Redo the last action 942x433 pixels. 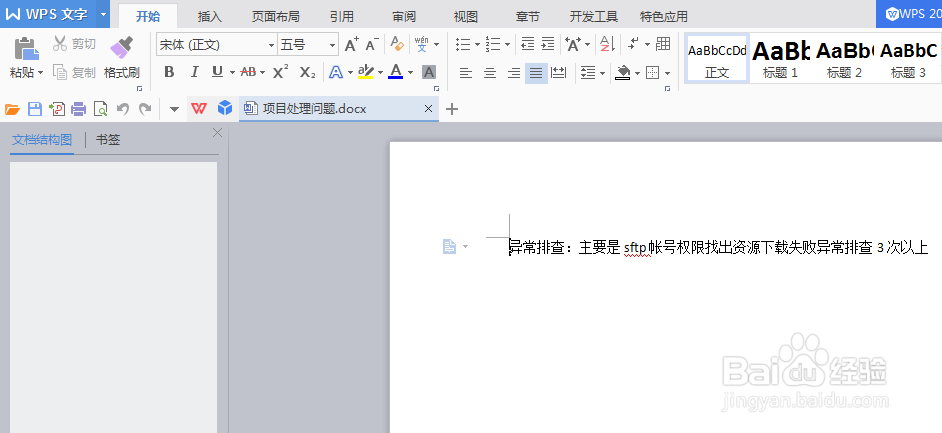(x=145, y=109)
